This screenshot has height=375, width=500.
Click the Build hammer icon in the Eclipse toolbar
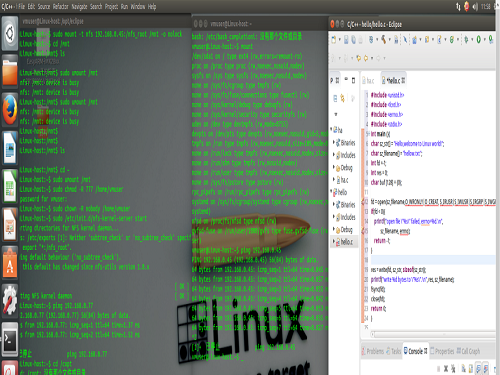click(x=384, y=39)
